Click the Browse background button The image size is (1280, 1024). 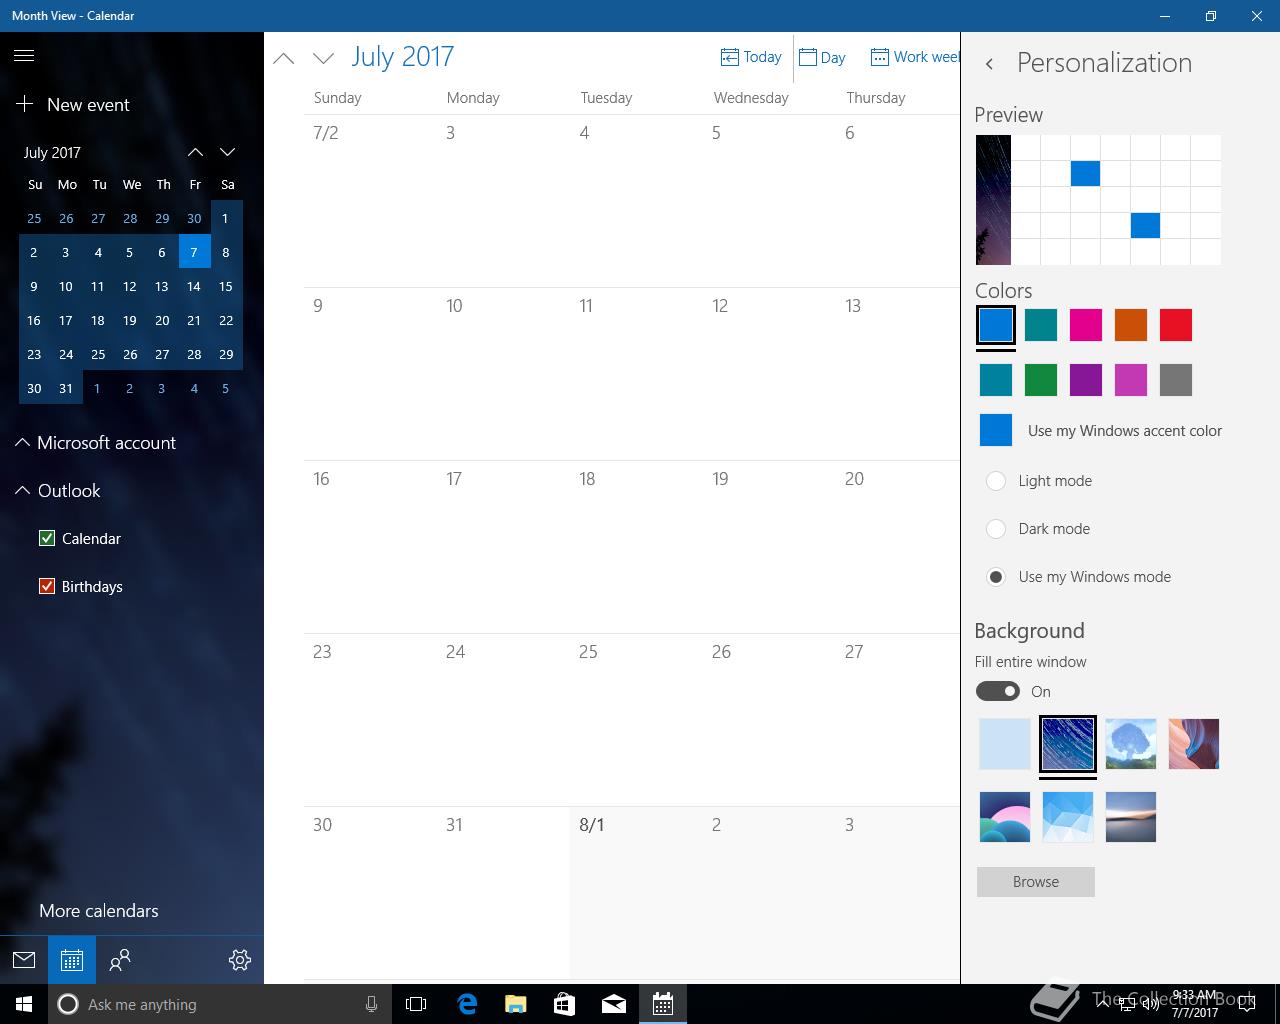[1036, 882]
